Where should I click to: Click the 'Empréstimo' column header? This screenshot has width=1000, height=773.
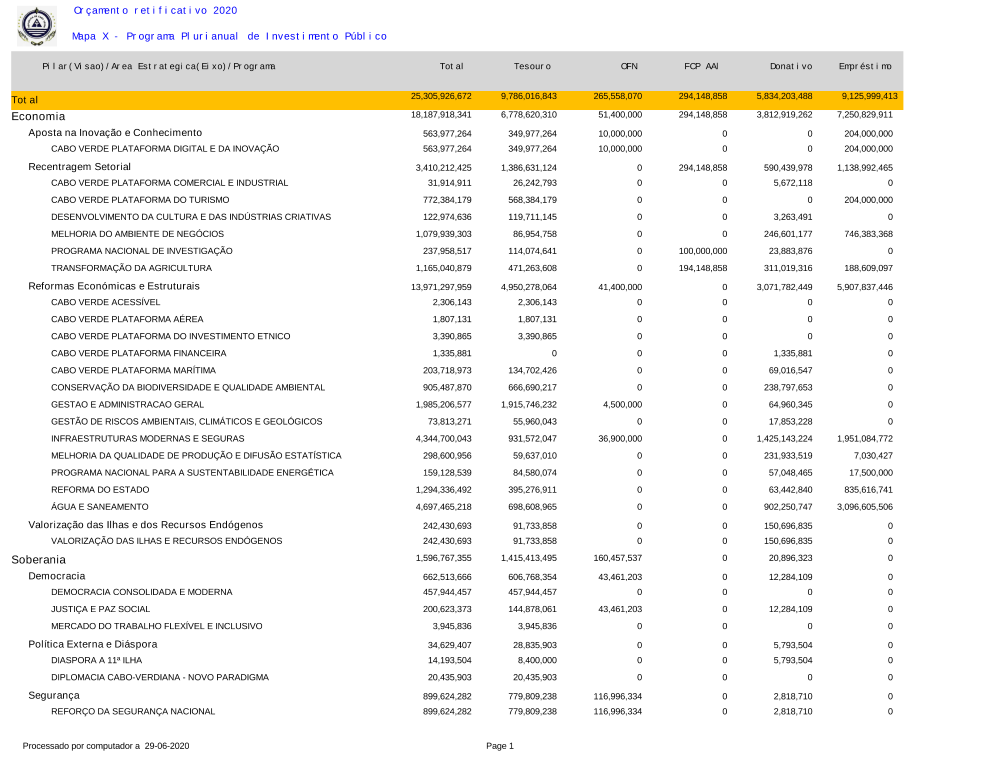click(865, 67)
